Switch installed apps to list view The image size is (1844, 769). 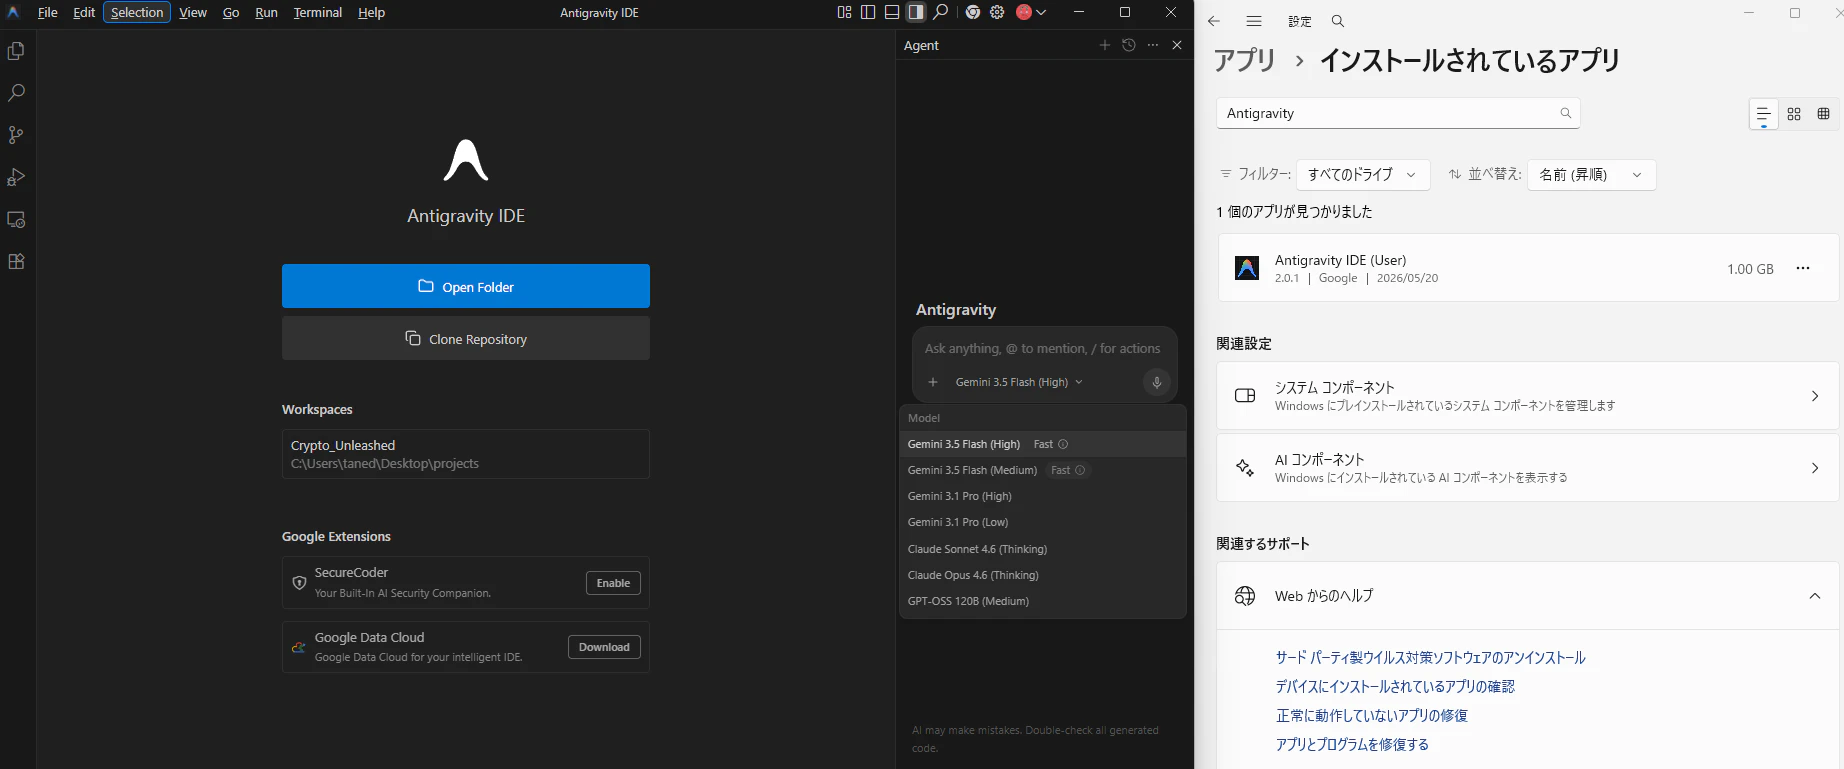click(1764, 114)
